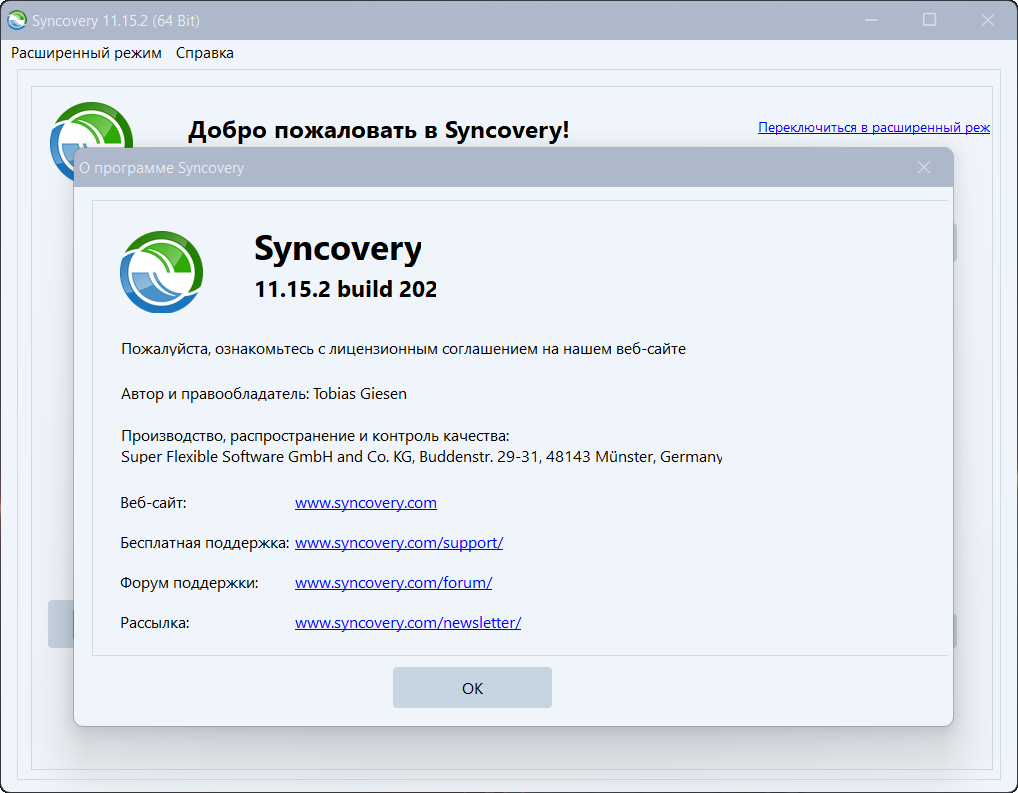Open the www.syncovery.com/newsletter/ link
Image resolution: width=1018 pixels, height=793 pixels.
pos(408,623)
